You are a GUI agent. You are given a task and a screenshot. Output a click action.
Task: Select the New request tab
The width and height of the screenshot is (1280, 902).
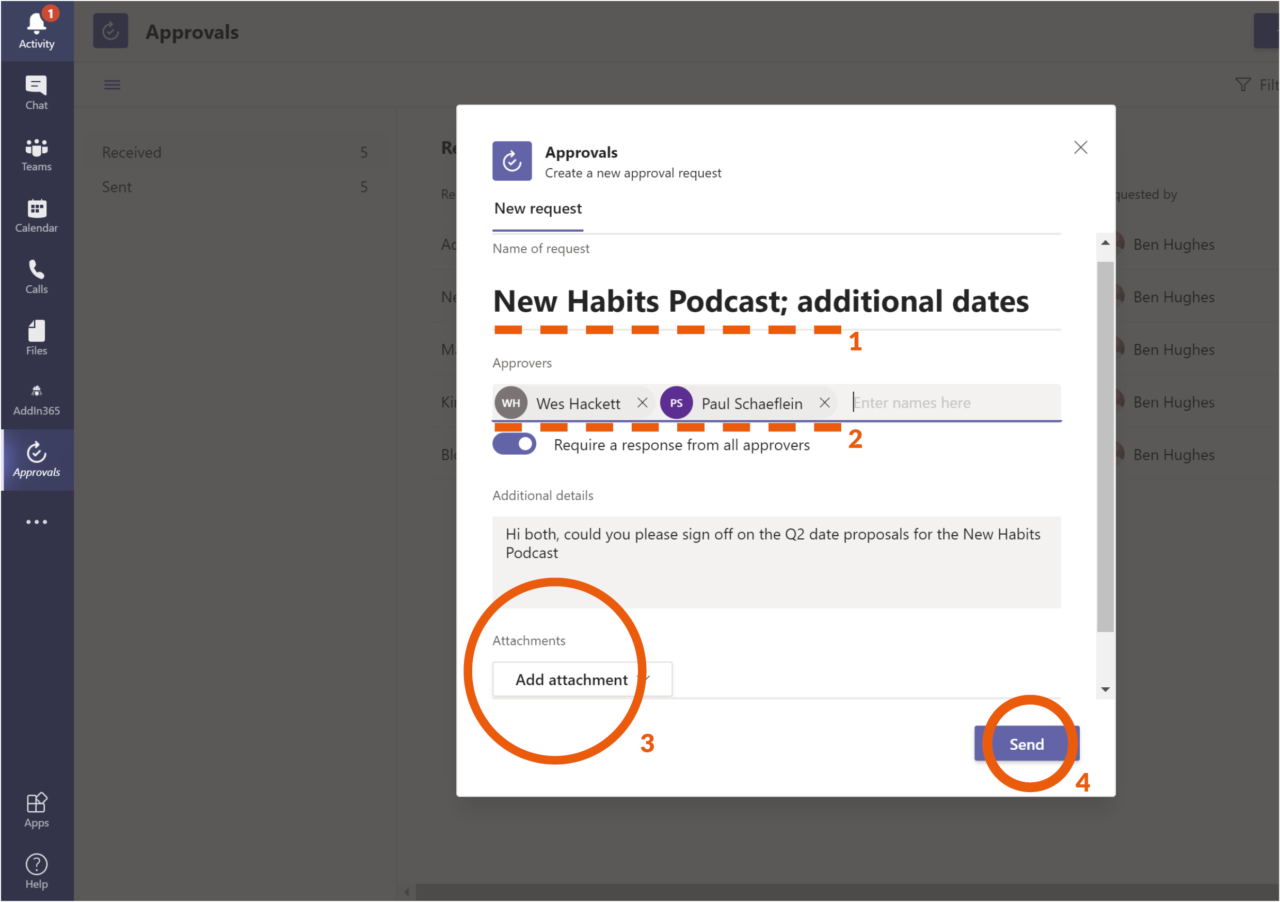537,208
